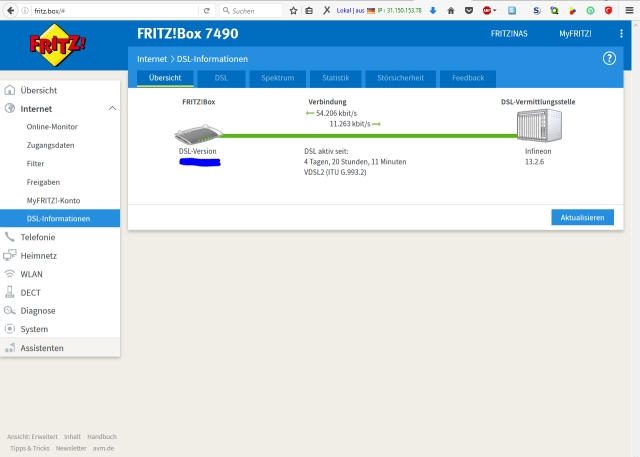Expand the adblock icon dropdown arrow

coord(495,11)
